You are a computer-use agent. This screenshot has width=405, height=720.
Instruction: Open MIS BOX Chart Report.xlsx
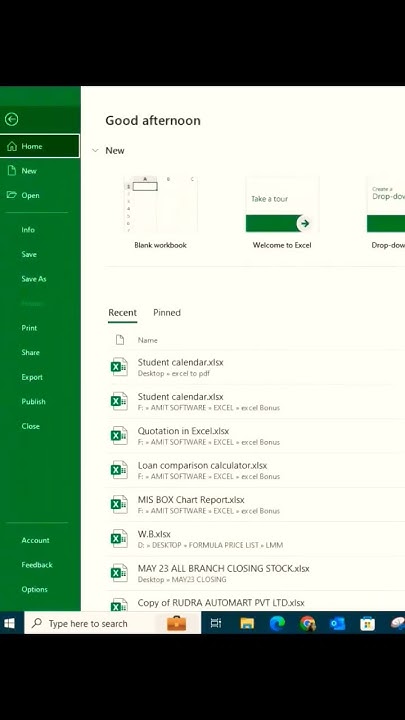point(255,505)
